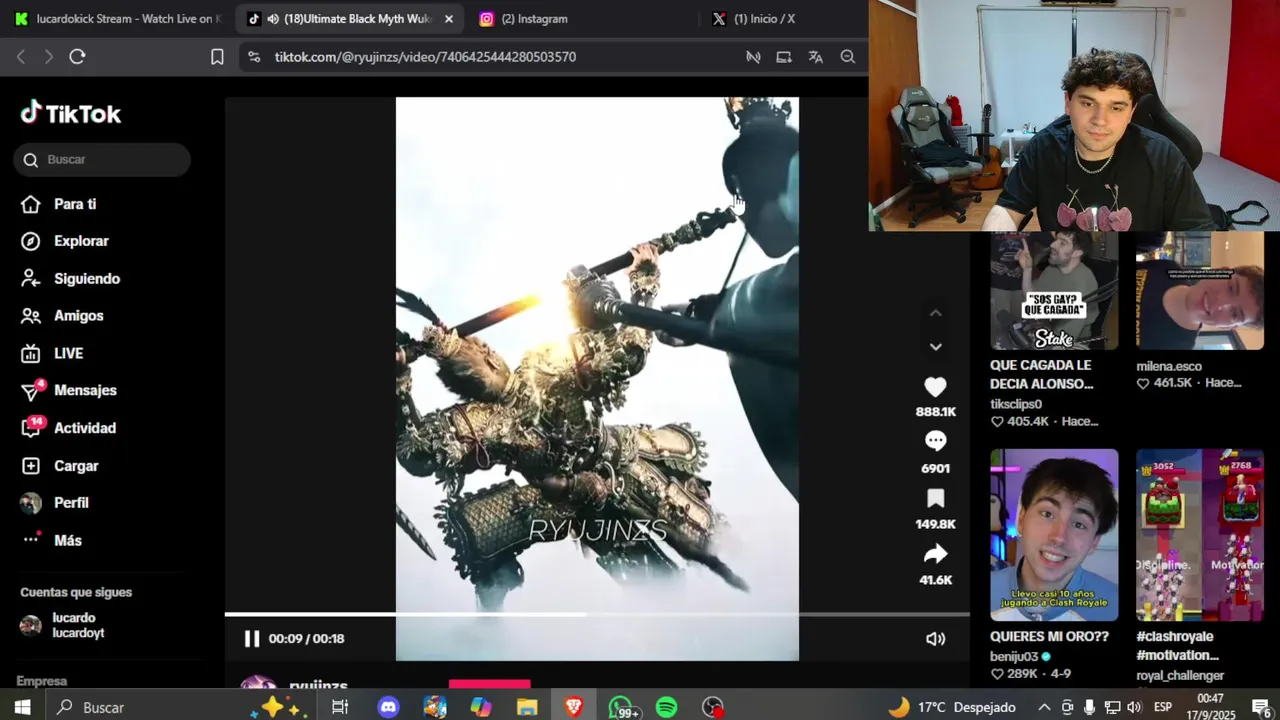
Task: Open Copilot icon on taskbar
Action: (481, 707)
